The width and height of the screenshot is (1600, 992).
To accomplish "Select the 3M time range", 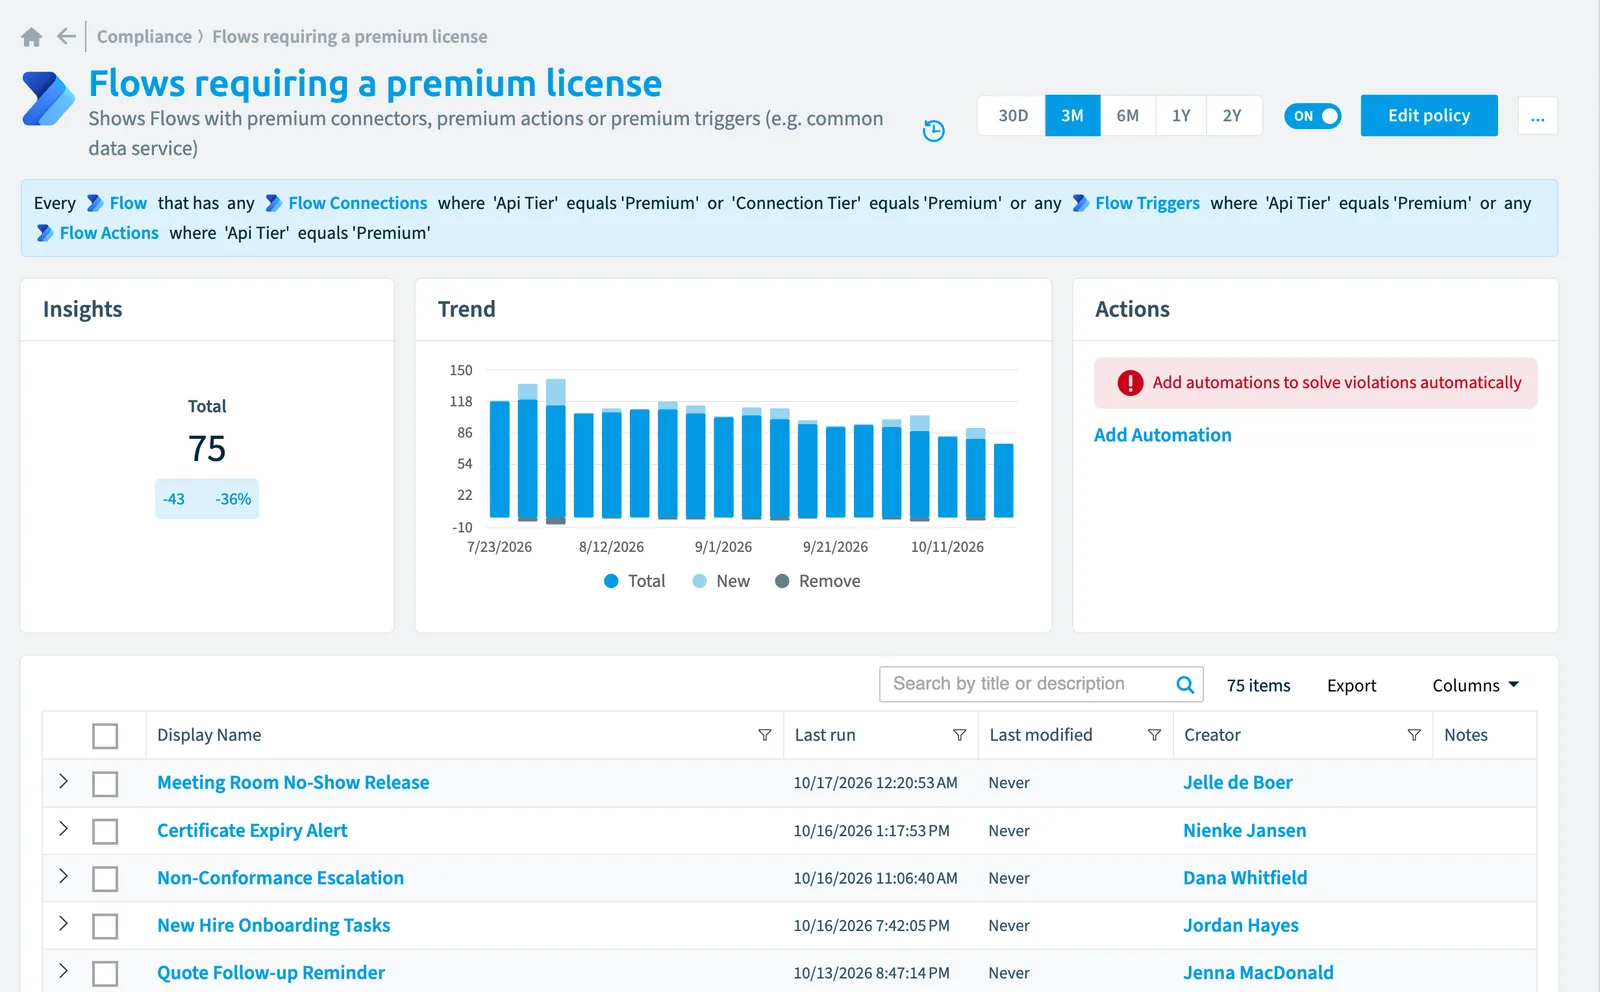I will coord(1073,116).
